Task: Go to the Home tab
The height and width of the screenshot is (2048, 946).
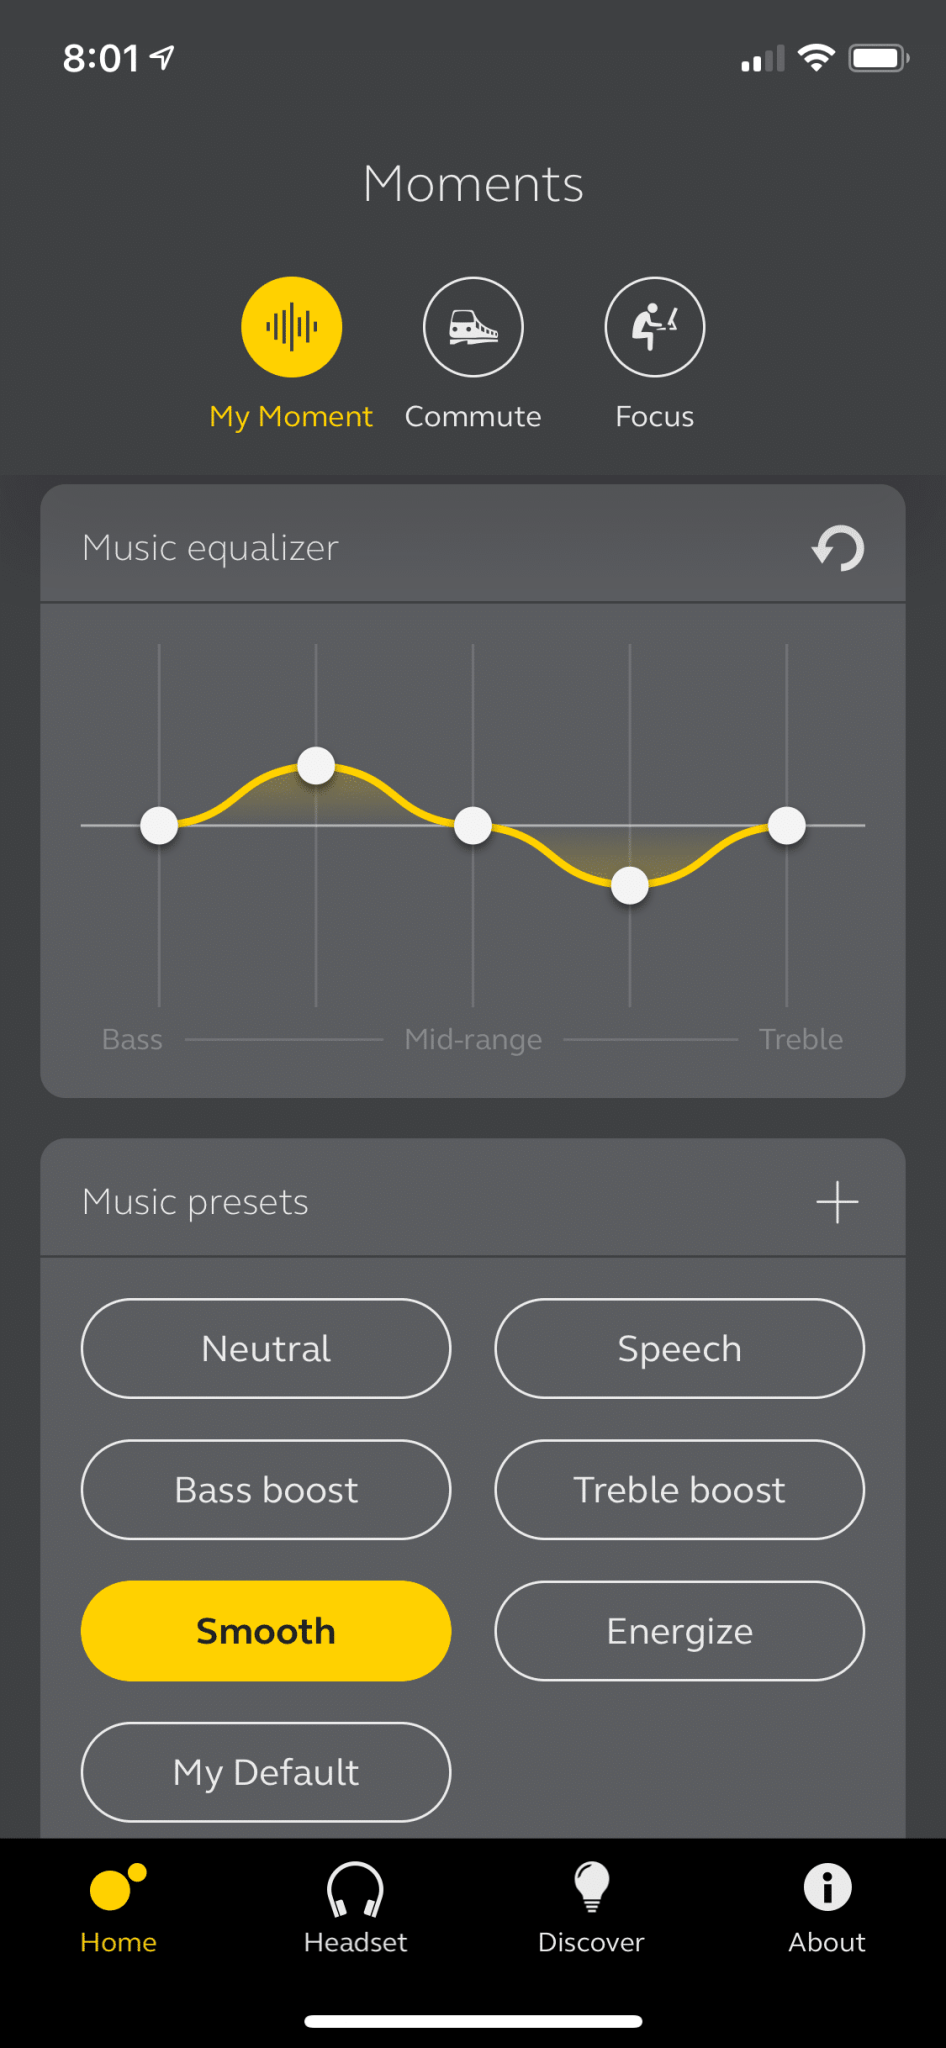Action: pyautogui.click(x=118, y=1908)
